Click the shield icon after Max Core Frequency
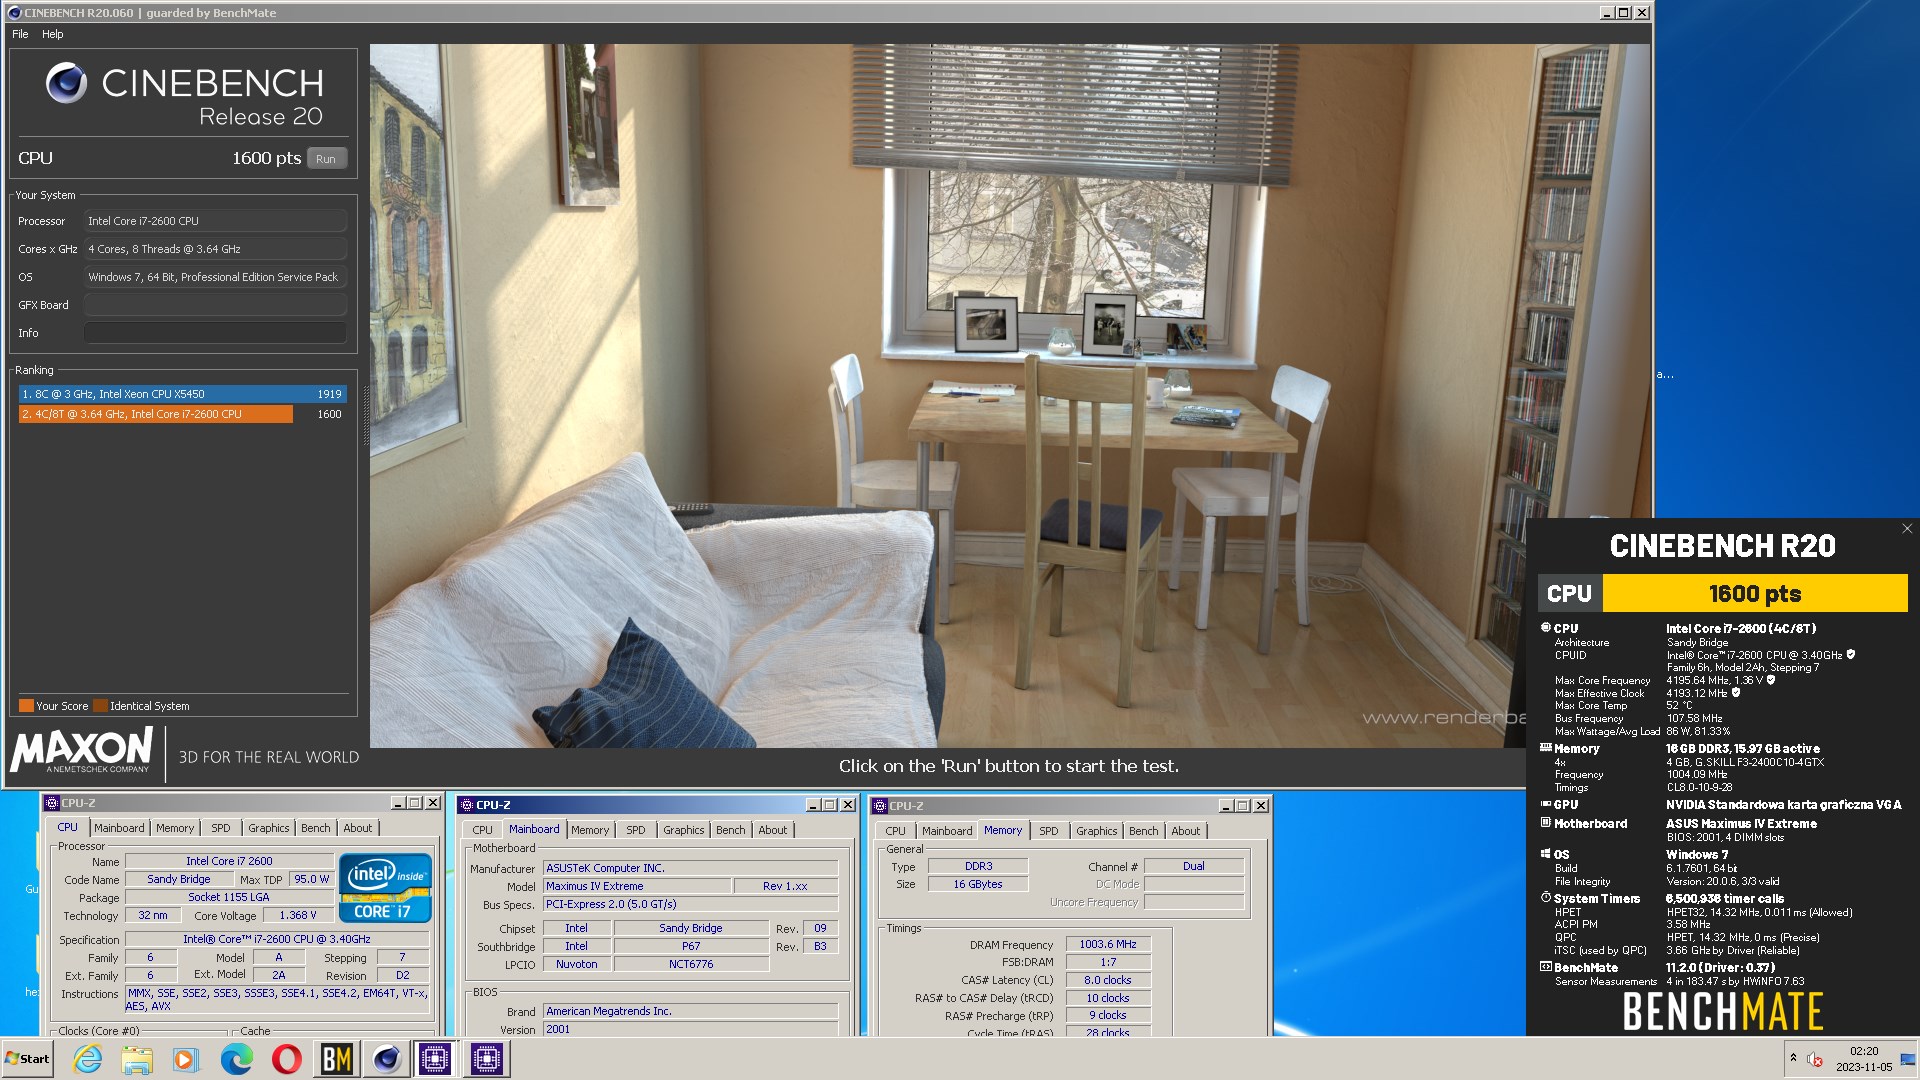This screenshot has width=1920, height=1080. tap(1771, 680)
